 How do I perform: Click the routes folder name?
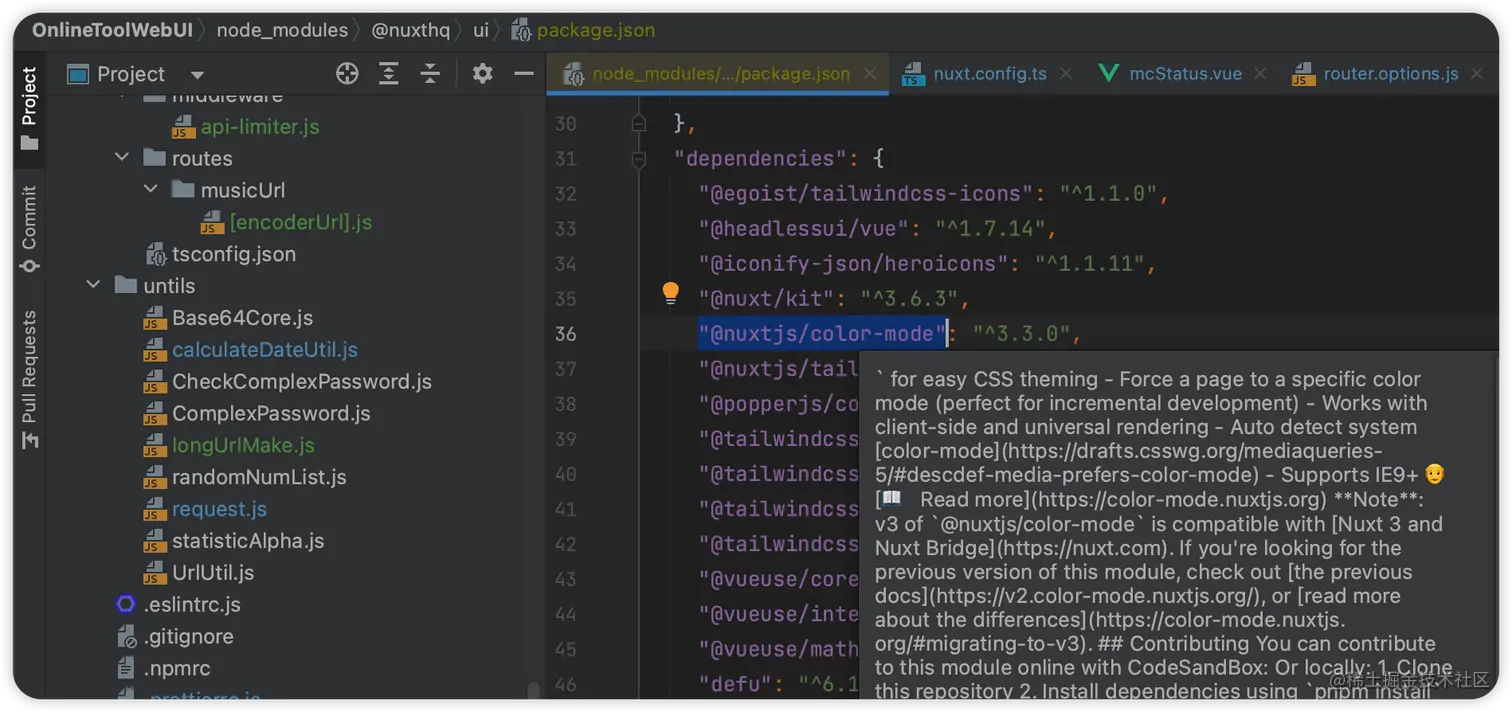[202, 158]
